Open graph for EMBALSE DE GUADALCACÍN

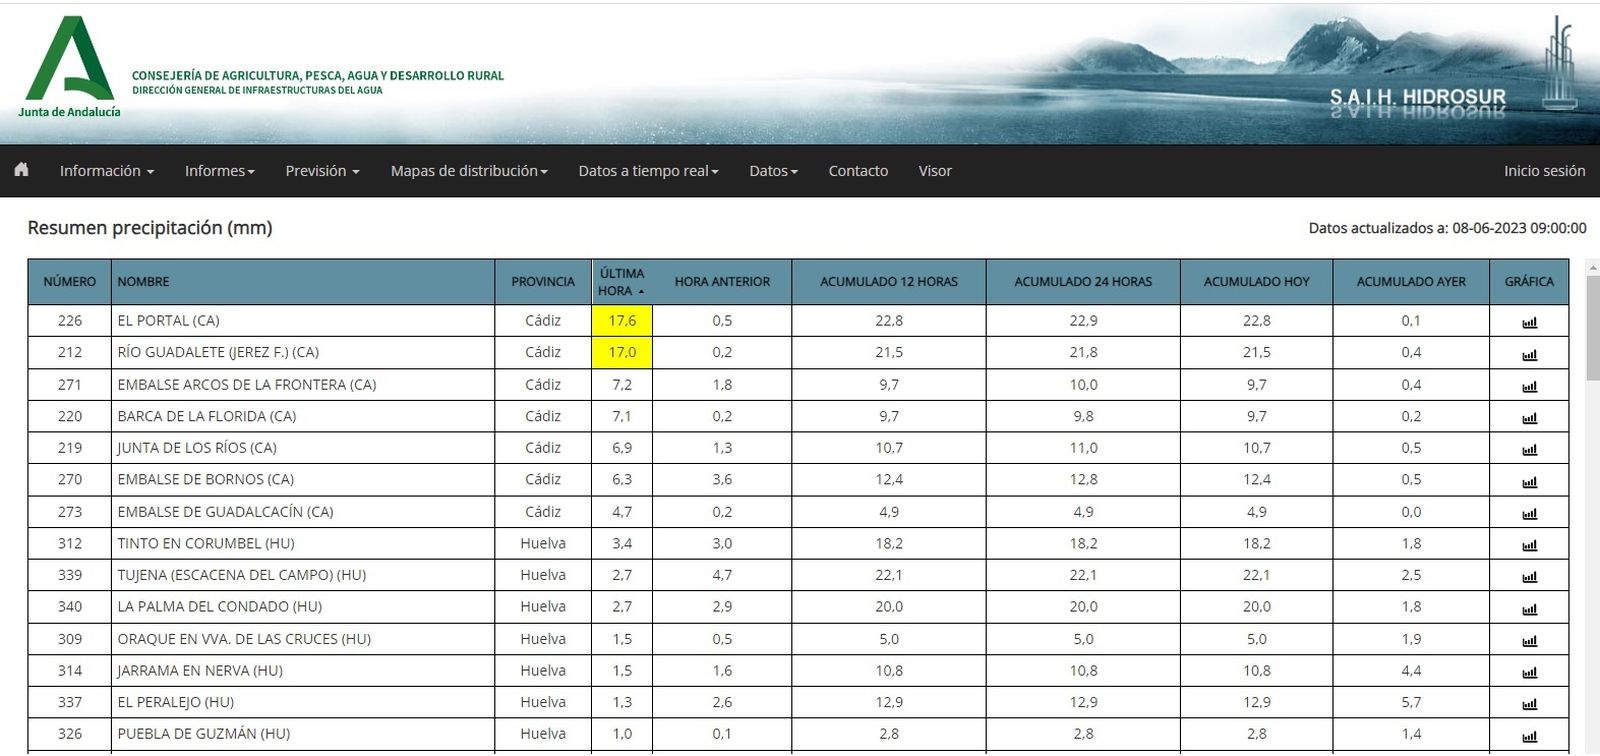[1529, 513]
